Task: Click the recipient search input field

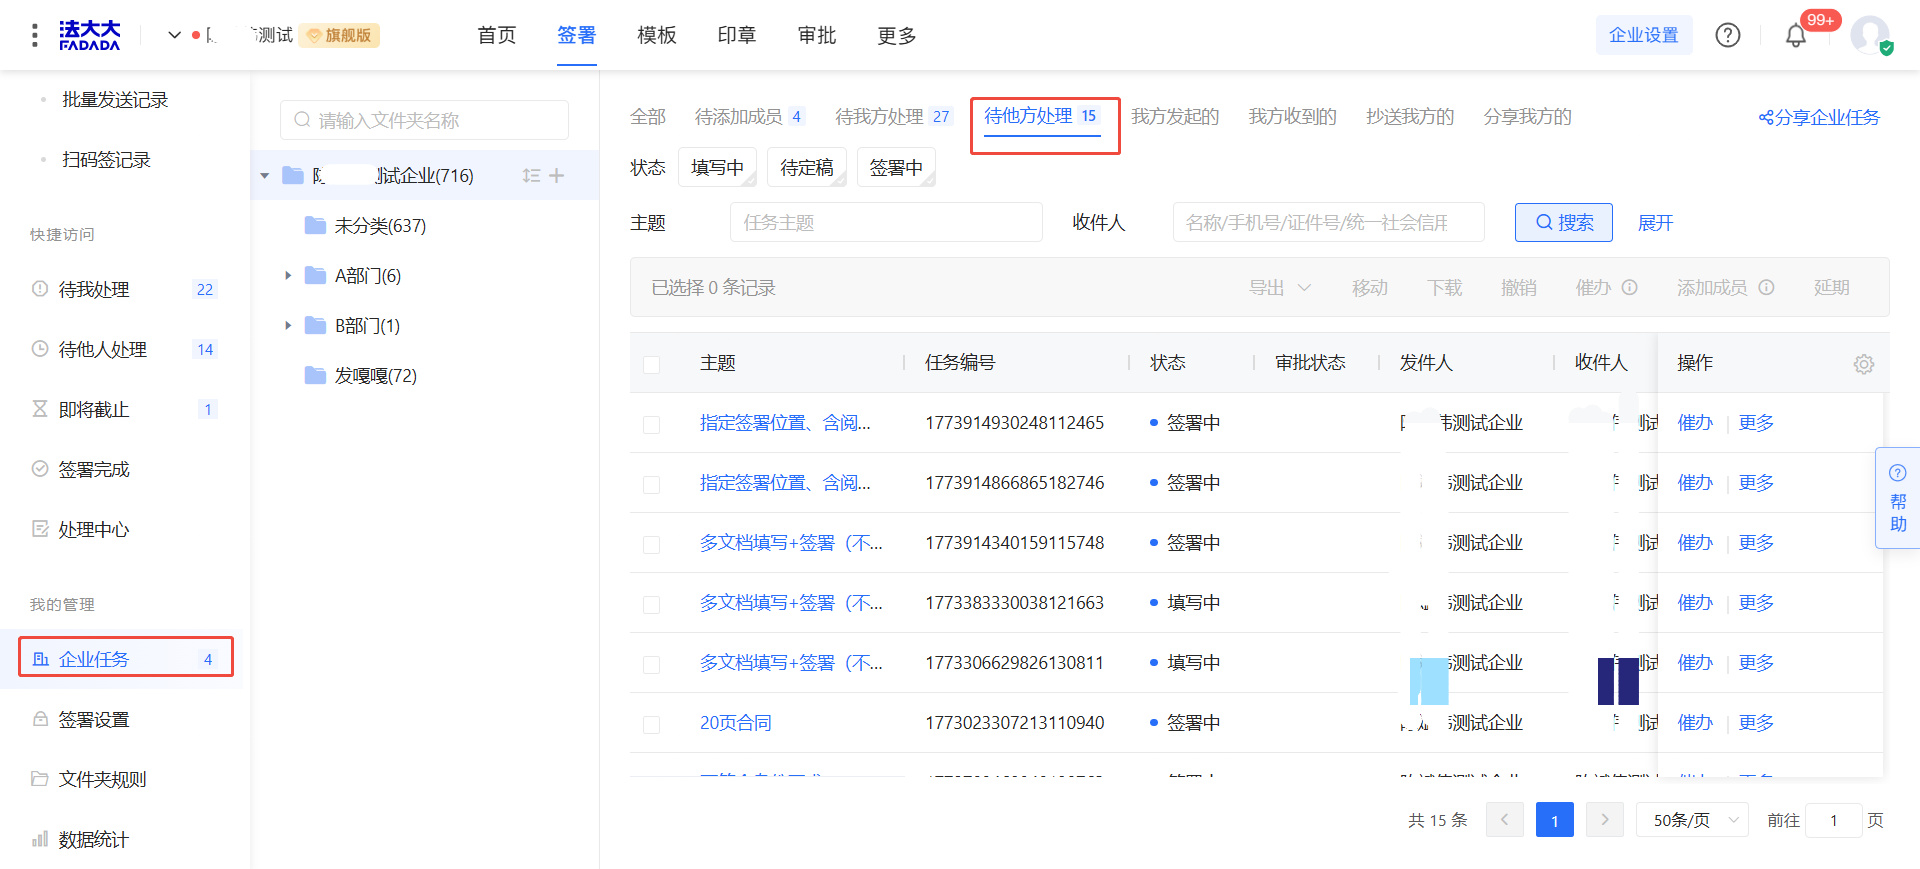Action: click(1329, 222)
